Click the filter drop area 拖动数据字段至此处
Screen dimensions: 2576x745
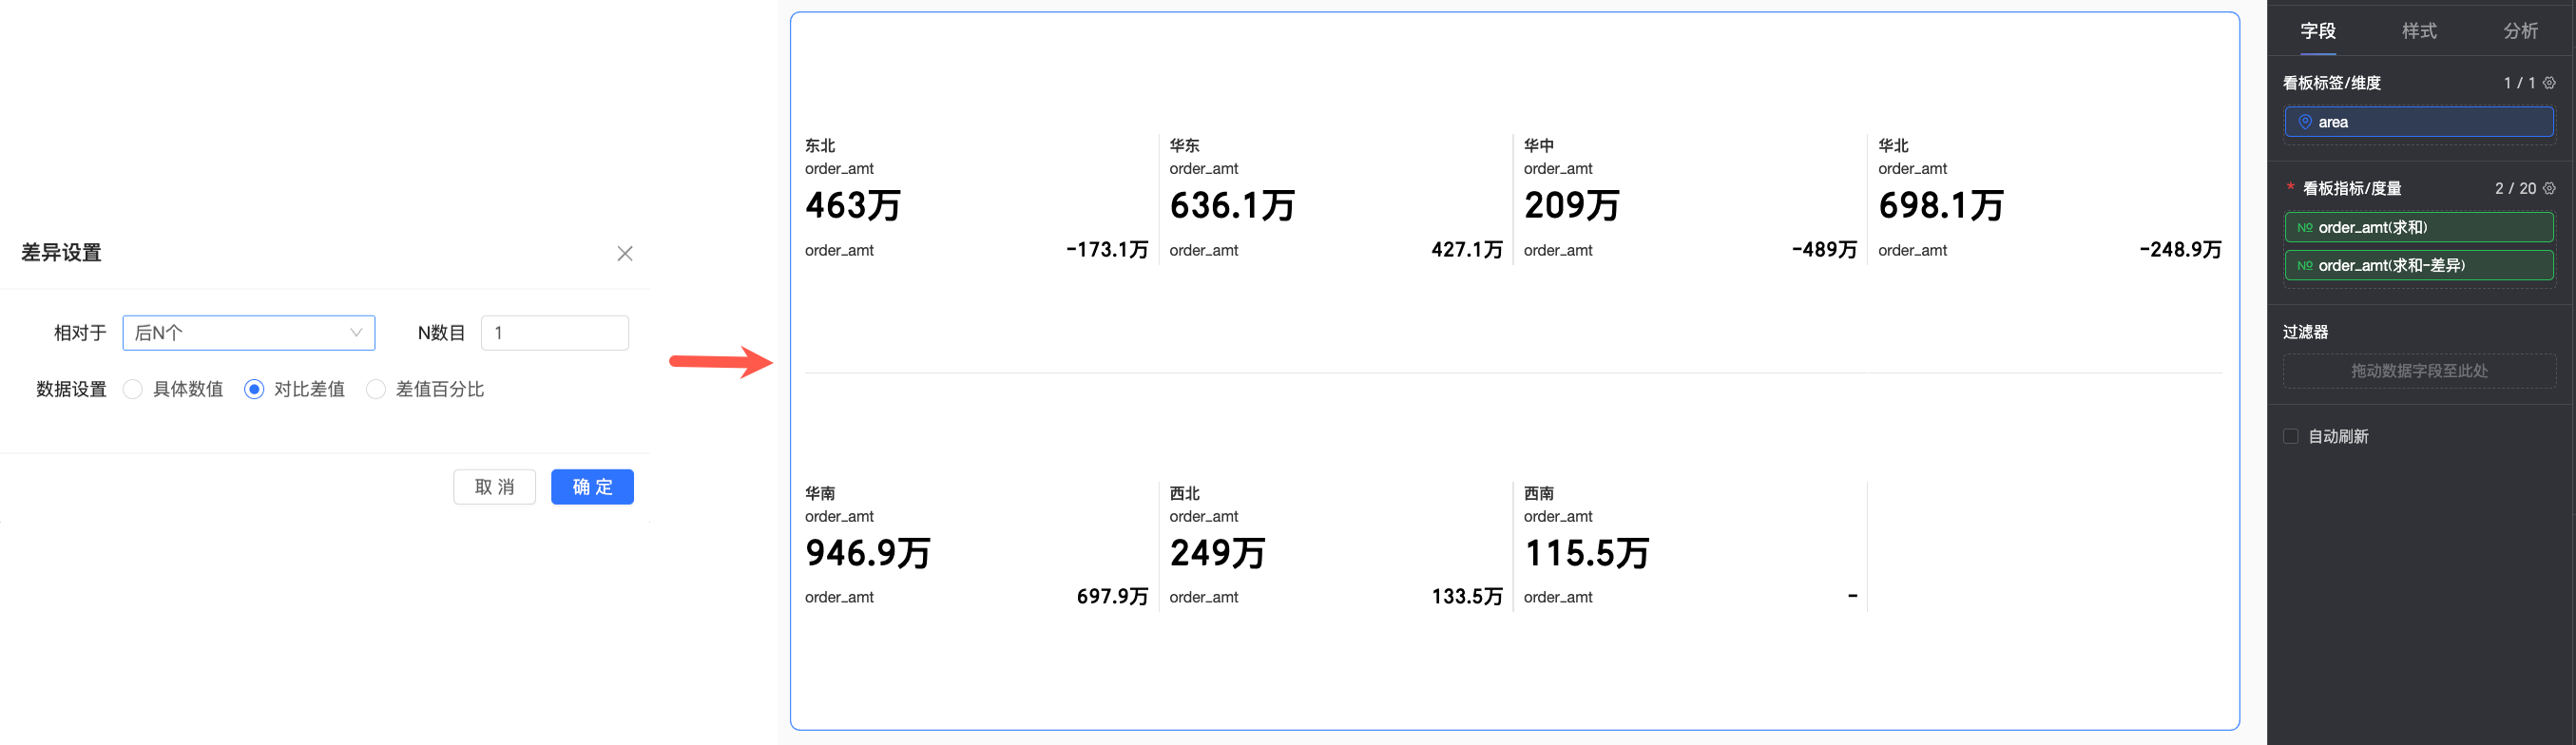(x=2418, y=371)
